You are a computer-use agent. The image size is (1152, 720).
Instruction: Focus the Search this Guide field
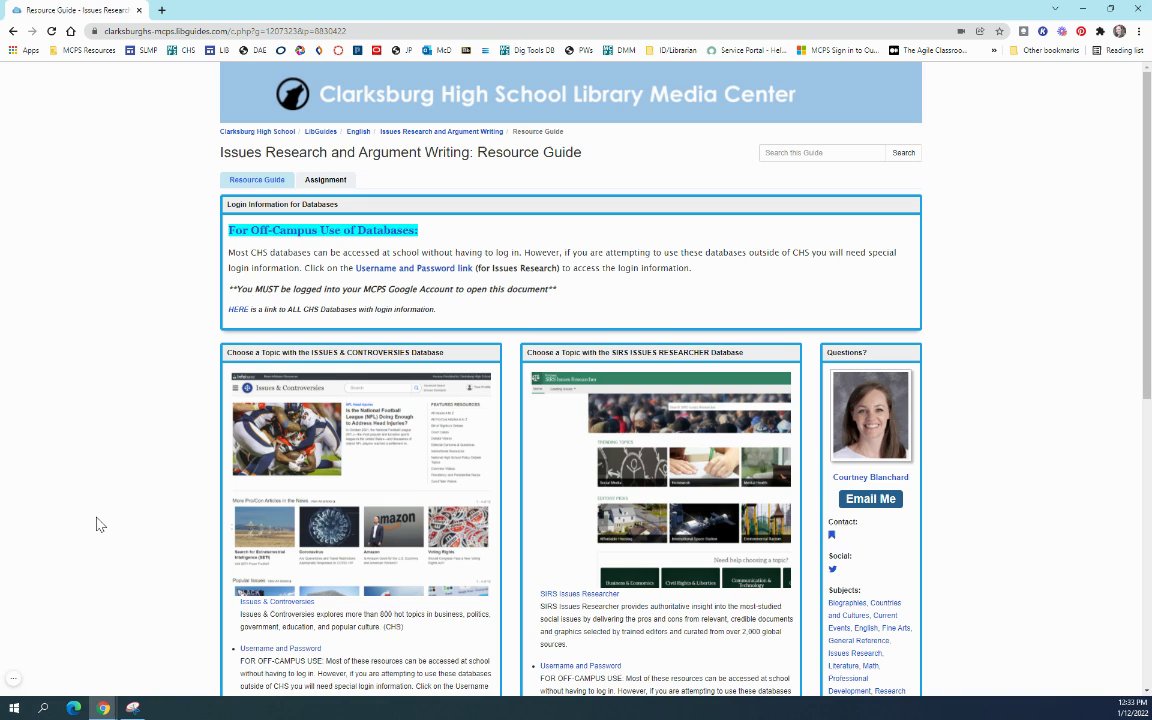822,153
